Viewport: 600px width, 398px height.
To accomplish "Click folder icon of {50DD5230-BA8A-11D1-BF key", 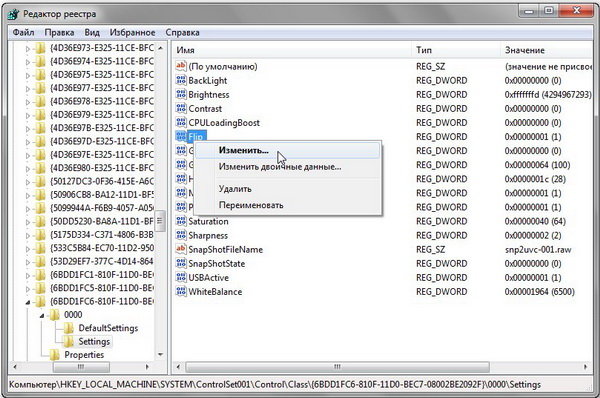I will (x=40, y=222).
